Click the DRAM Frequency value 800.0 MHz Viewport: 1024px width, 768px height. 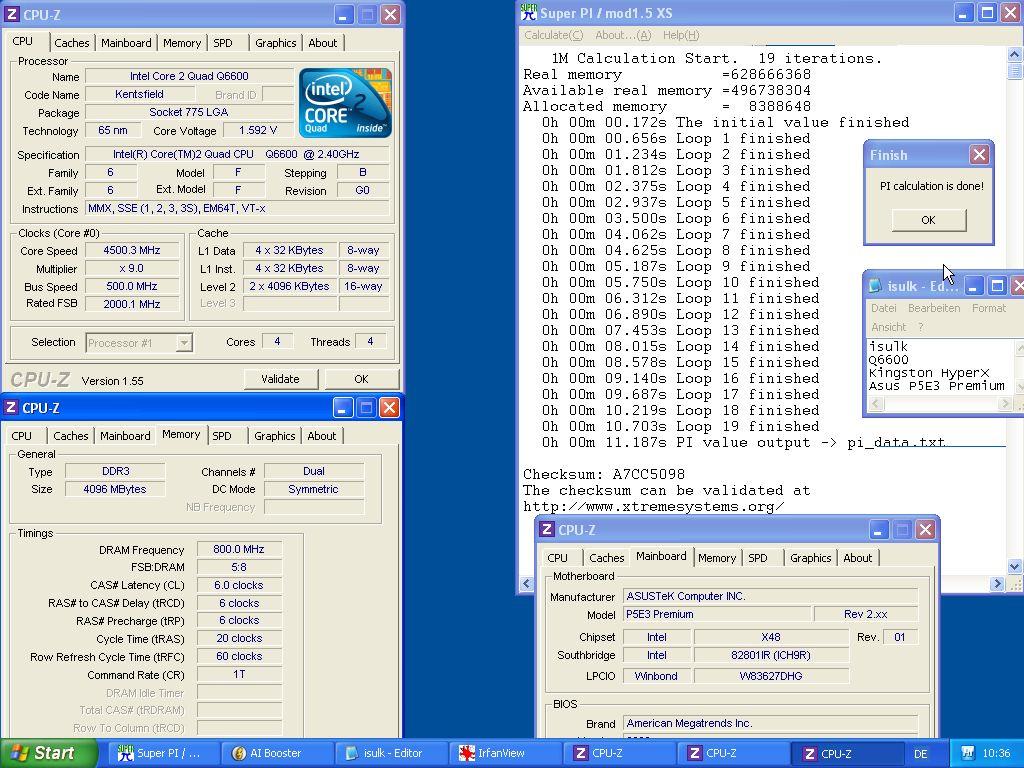pos(239,550)
